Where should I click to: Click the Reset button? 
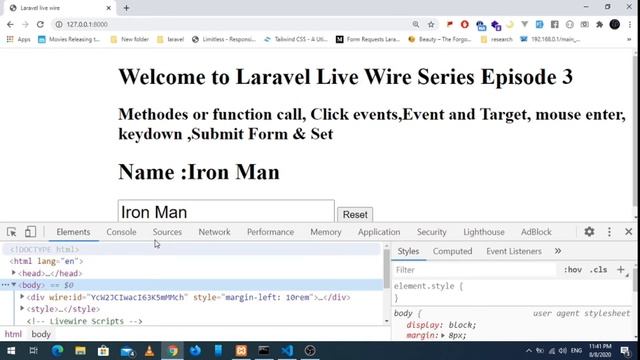click(x=355, y=215)
